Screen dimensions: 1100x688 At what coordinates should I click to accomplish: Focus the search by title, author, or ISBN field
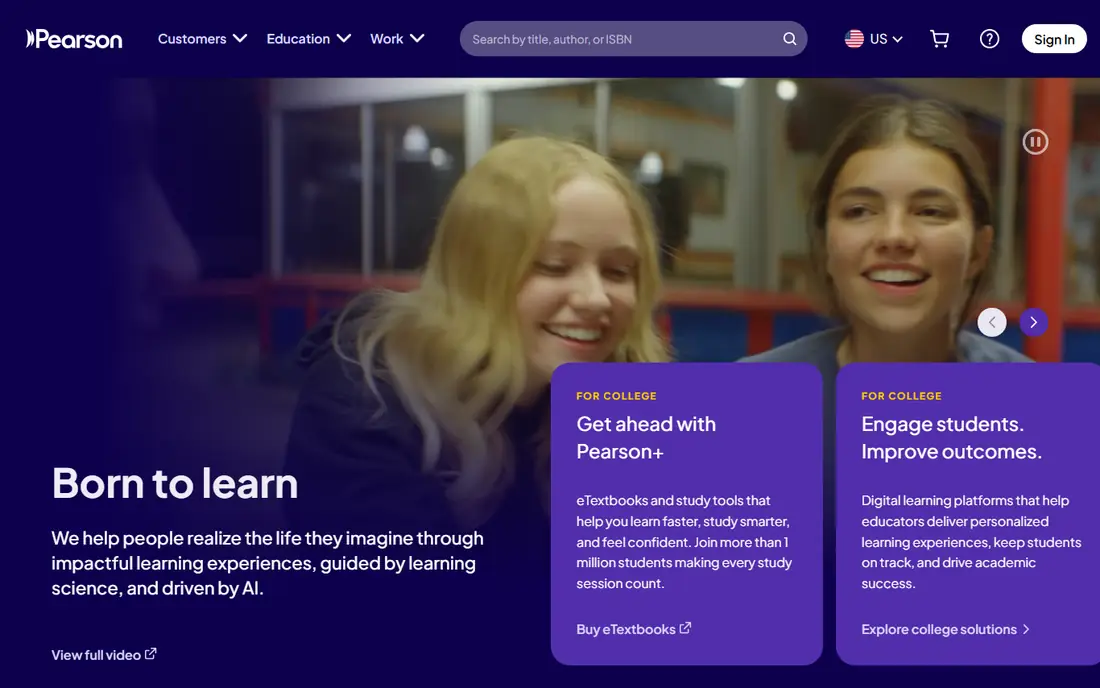click(x=633, y=39)
